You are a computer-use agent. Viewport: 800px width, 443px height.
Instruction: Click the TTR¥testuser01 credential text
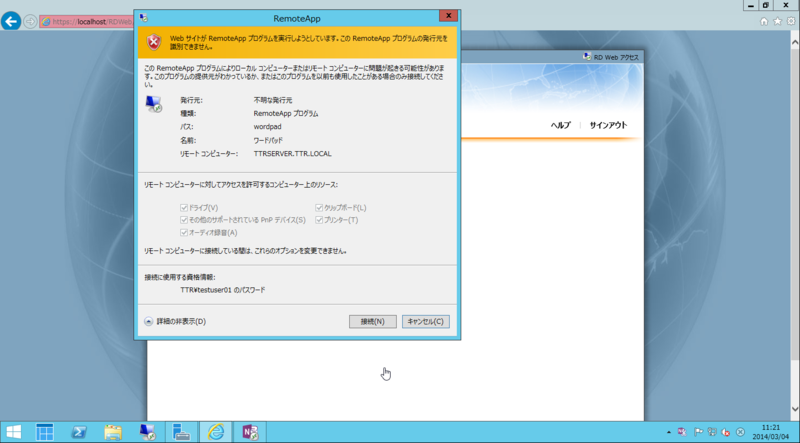223,290
